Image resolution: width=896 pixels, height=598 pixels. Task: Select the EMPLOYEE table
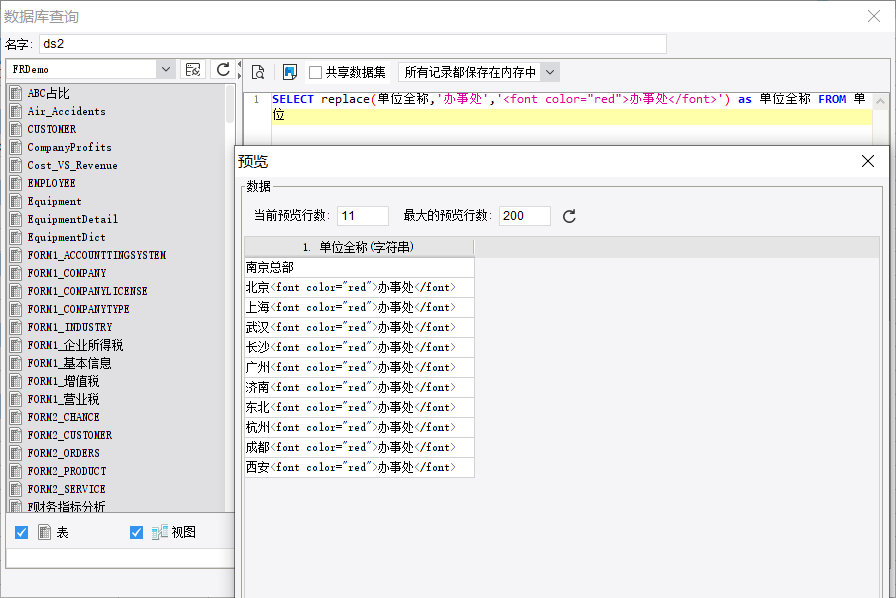(x=117, y=184)
